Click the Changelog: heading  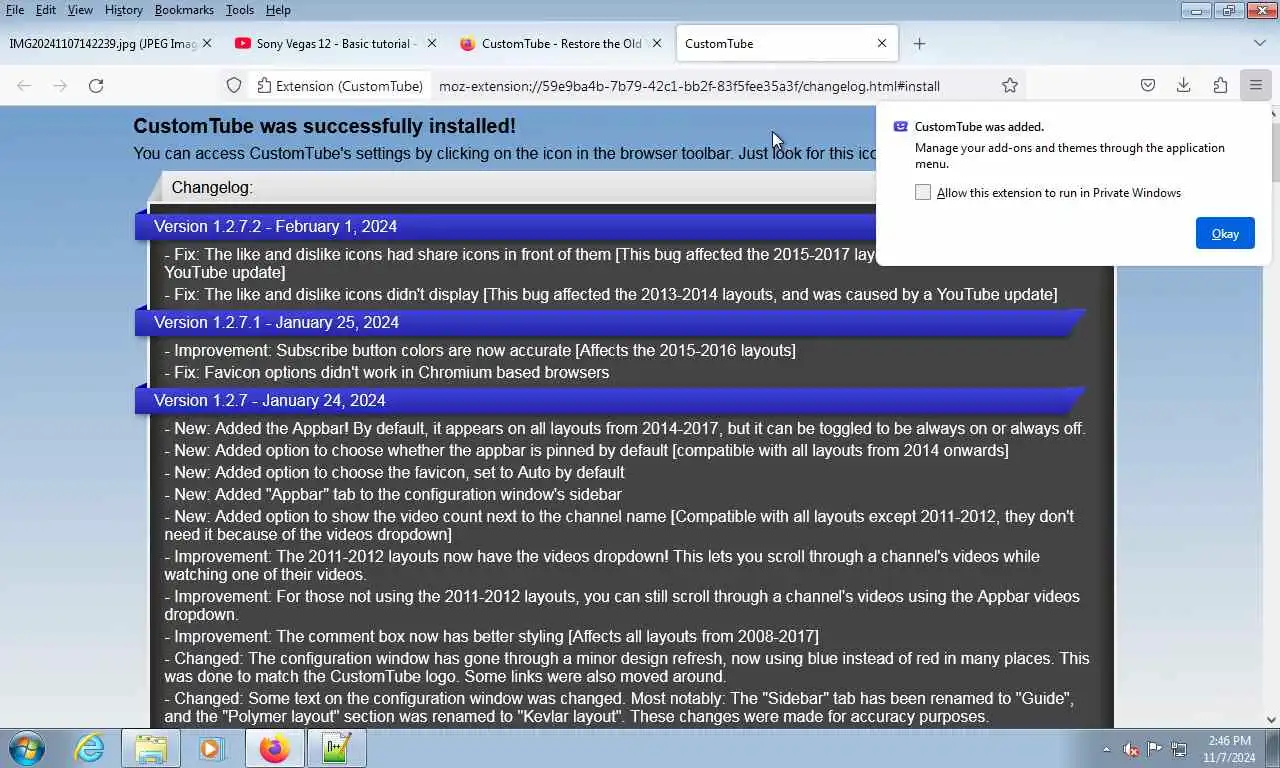pyautogui.click(x=212, y=187)
